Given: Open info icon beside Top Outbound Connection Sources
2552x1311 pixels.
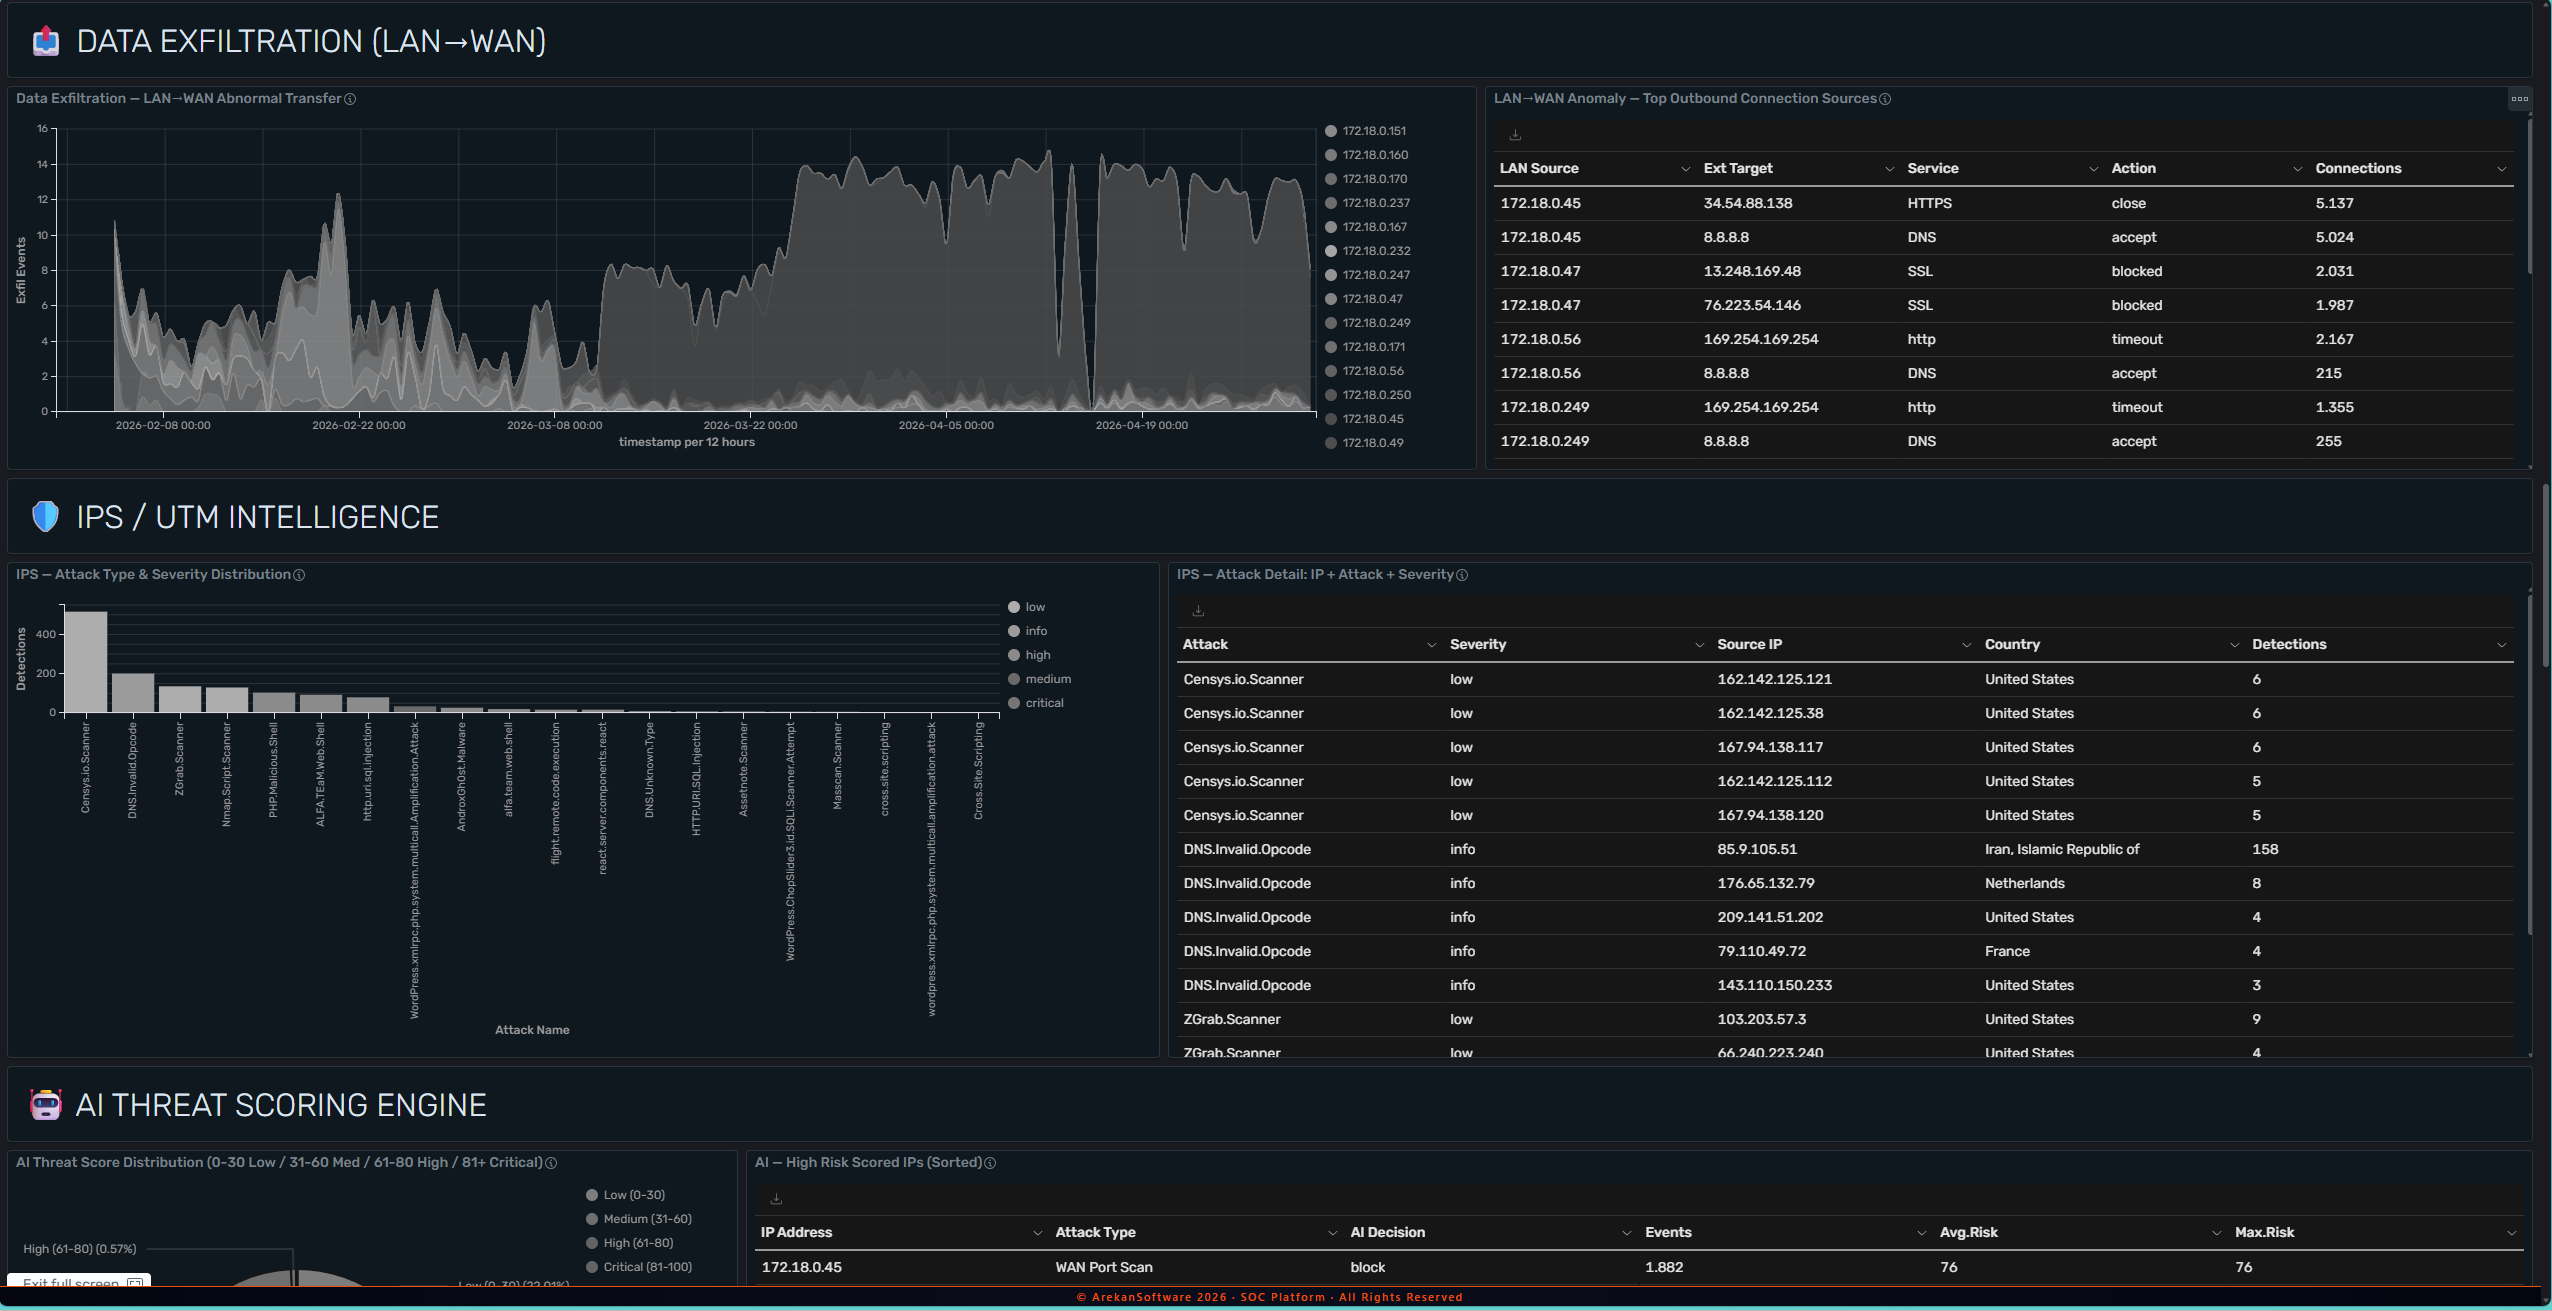Looking at the screenshot, I should click(1885, 99).
